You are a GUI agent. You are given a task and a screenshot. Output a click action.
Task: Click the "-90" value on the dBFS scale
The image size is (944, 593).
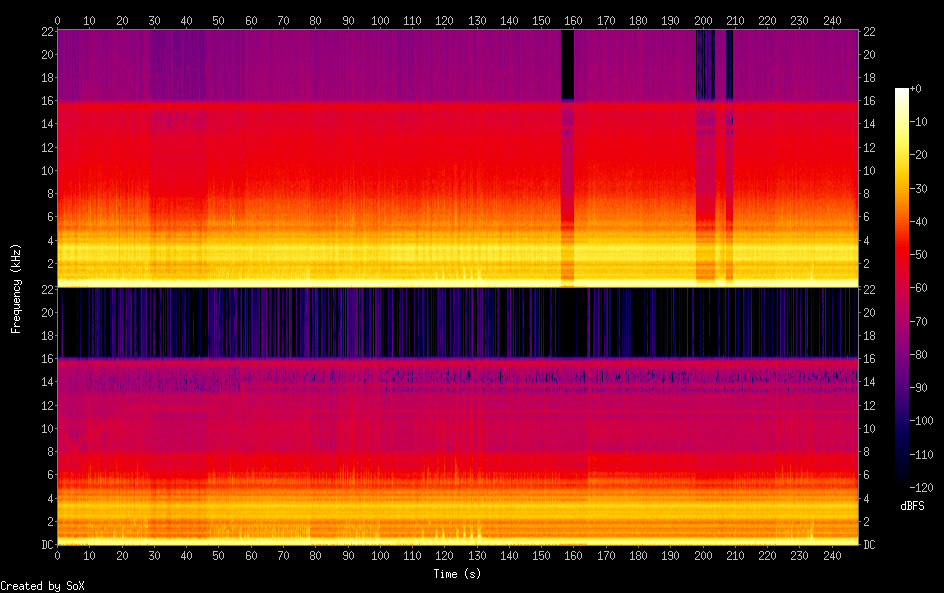[x=918, y=388]
